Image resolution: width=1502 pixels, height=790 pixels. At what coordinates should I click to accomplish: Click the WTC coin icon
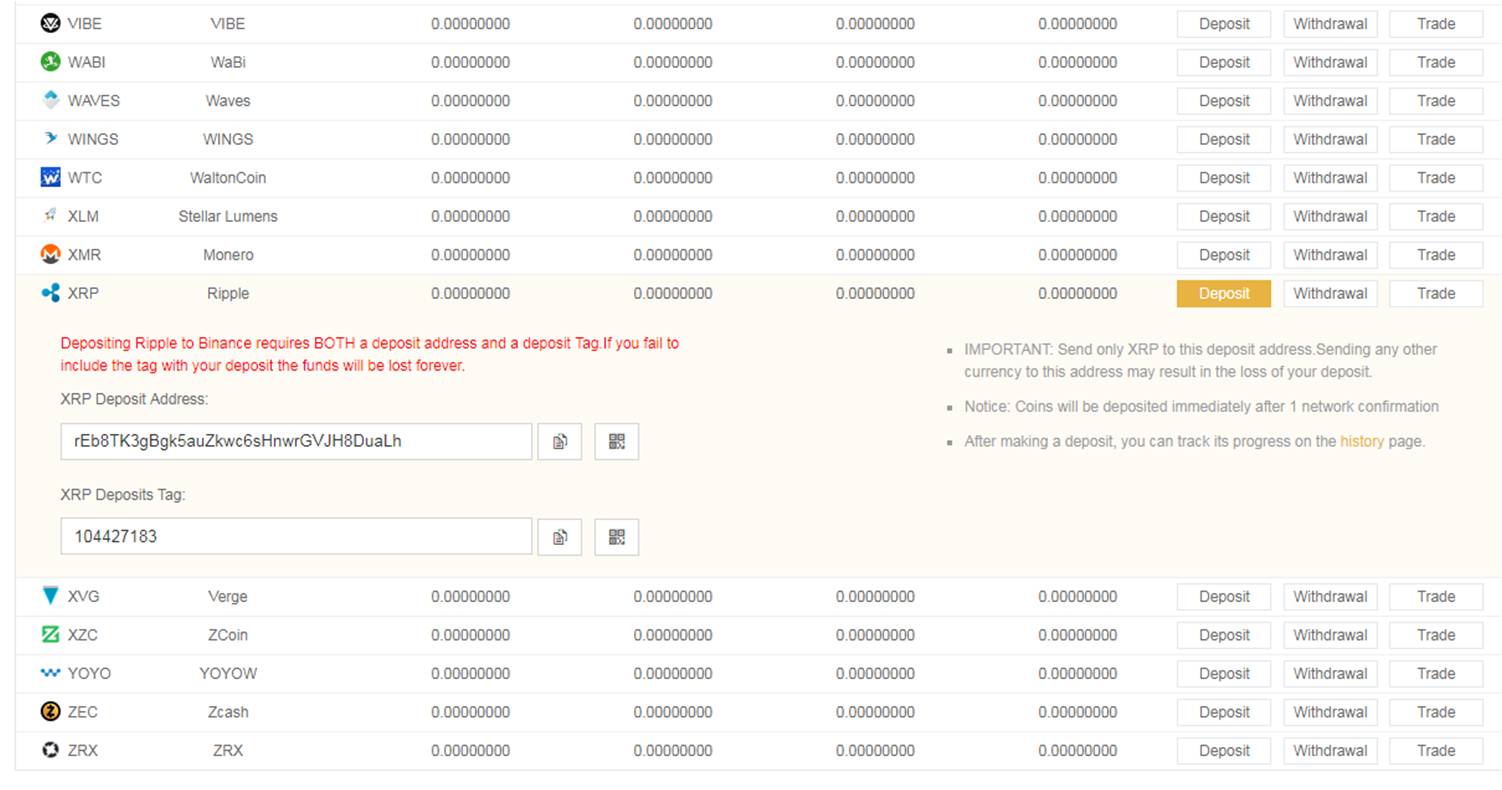tap(50, 177)
